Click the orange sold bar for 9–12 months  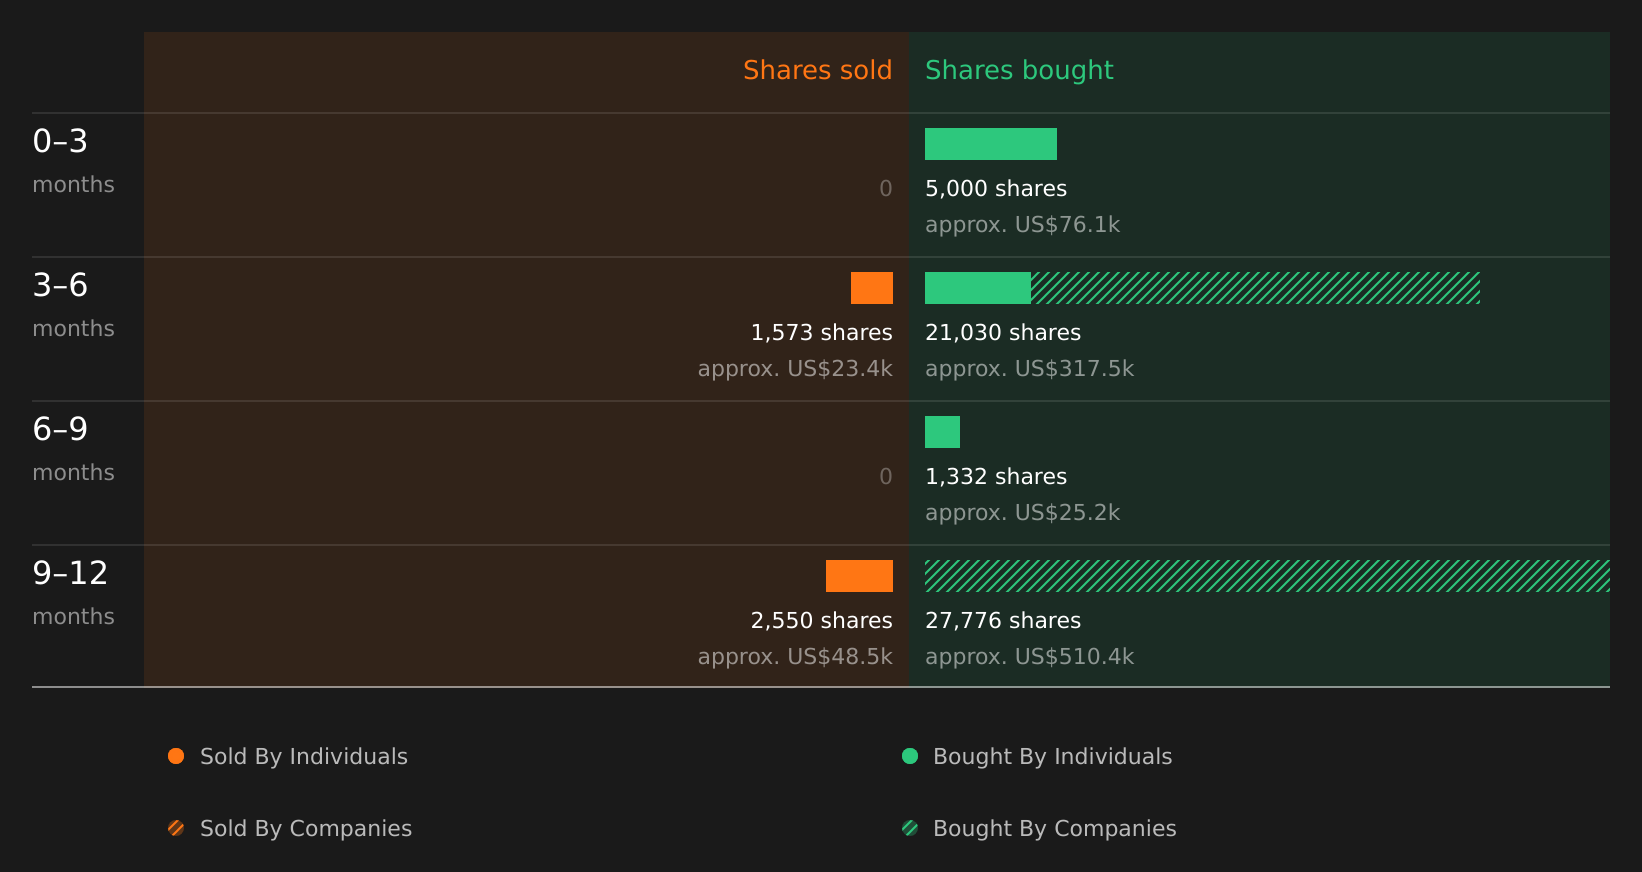(859, 576)
